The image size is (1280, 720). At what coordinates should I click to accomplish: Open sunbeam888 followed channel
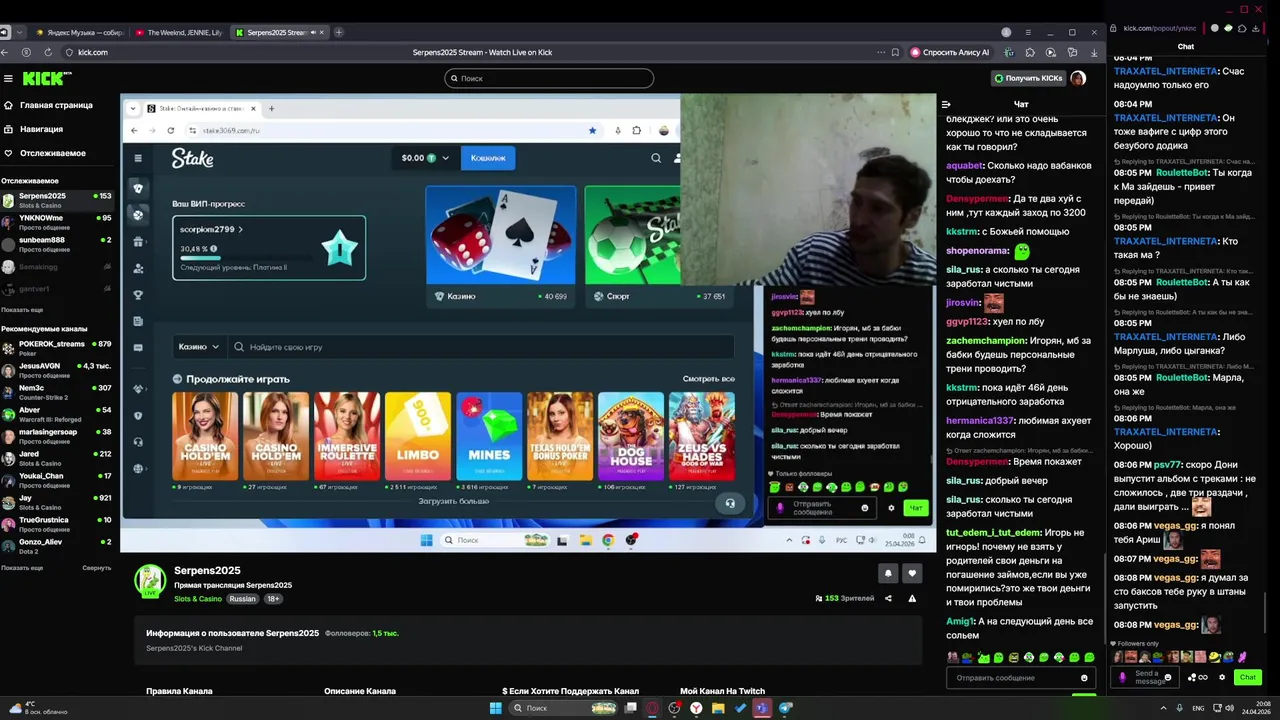[57, 244]
